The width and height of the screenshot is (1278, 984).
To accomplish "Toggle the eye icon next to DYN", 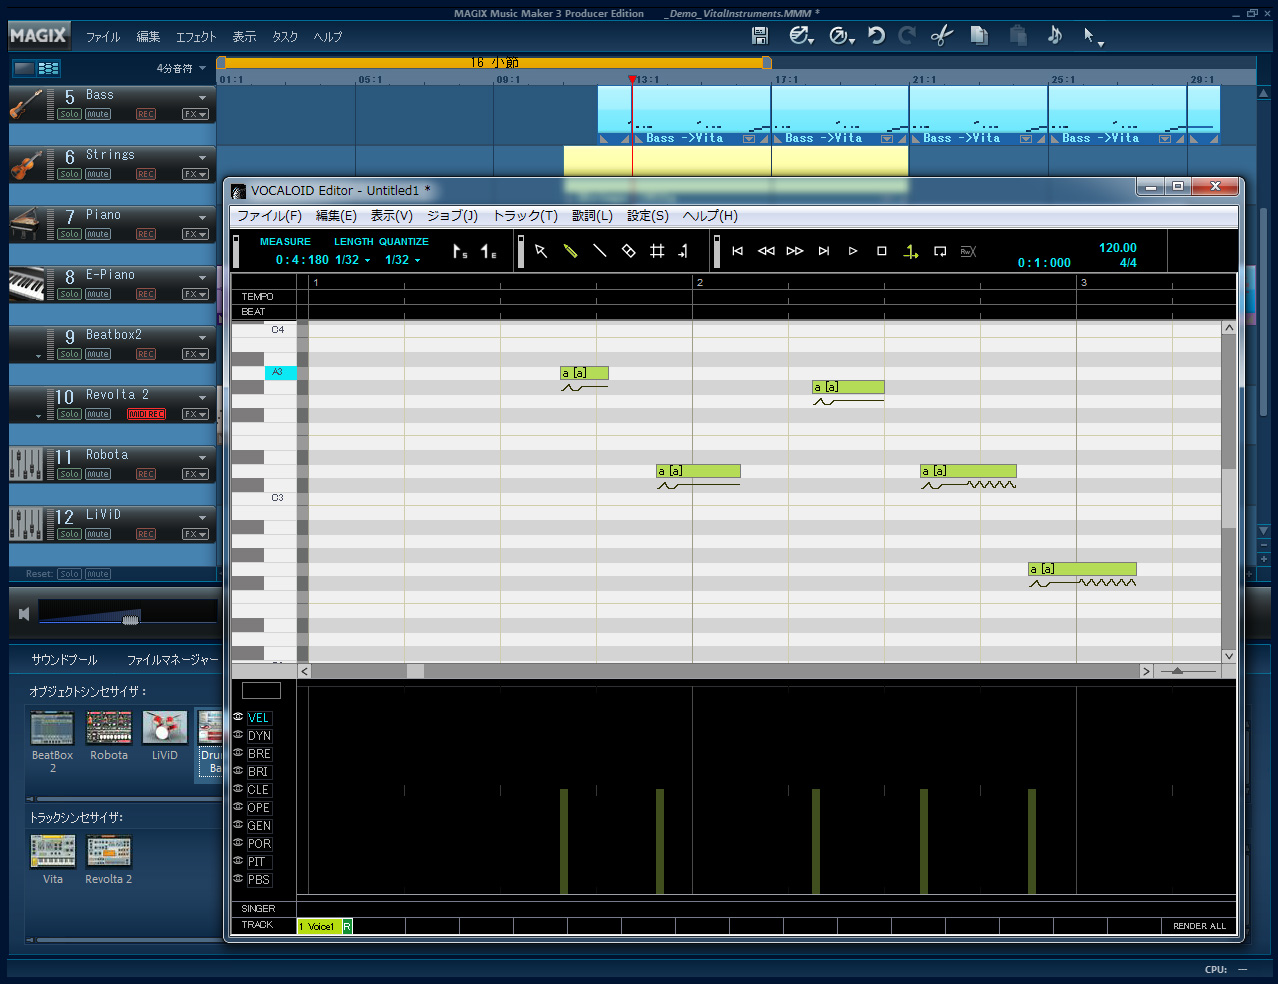I will (x=238, y=735).
